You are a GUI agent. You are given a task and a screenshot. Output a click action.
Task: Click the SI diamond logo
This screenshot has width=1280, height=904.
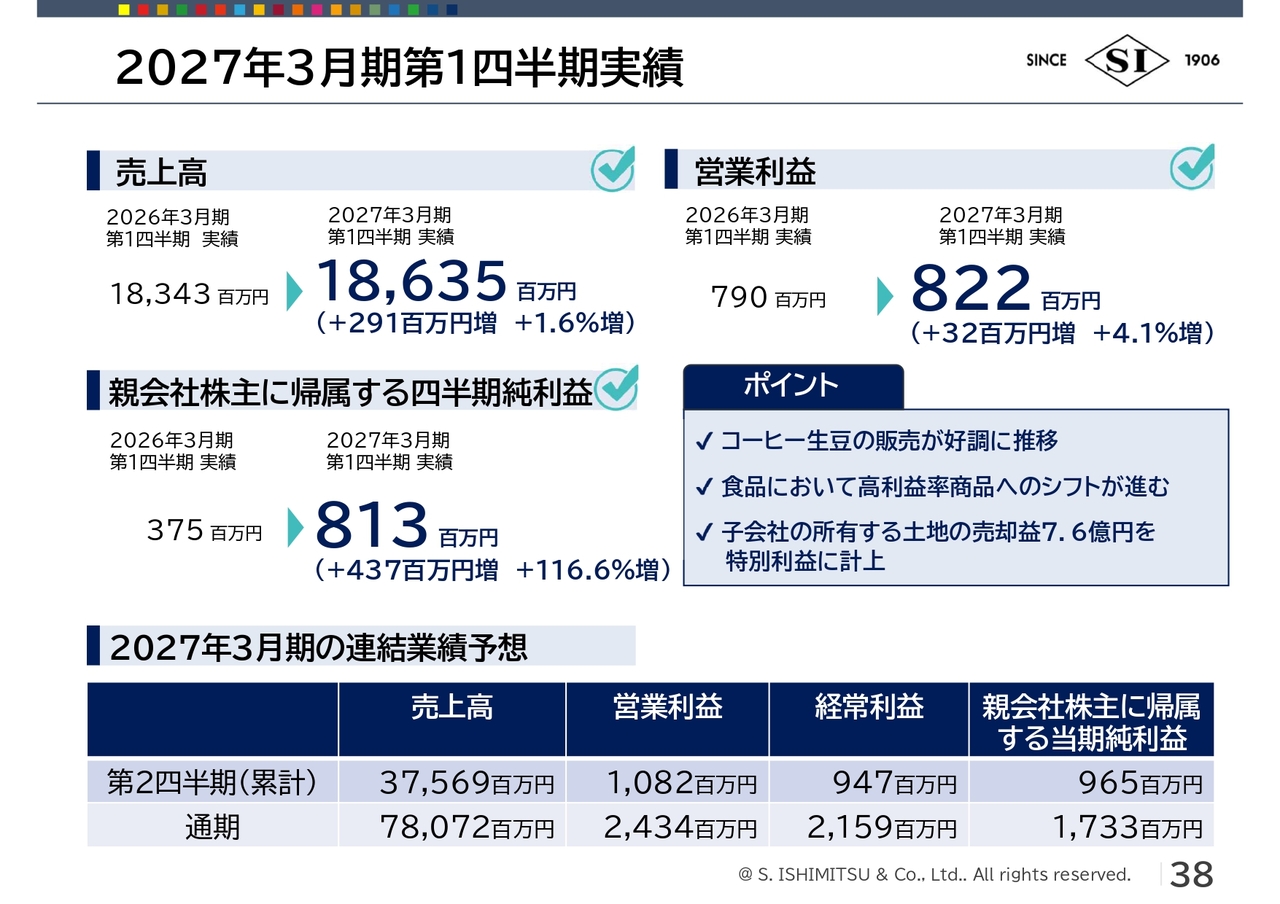1126,60
